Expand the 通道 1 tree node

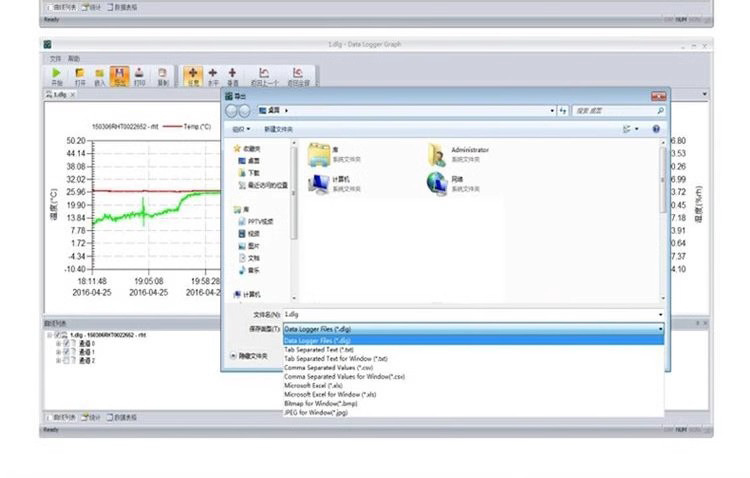[x=58, y=352]
